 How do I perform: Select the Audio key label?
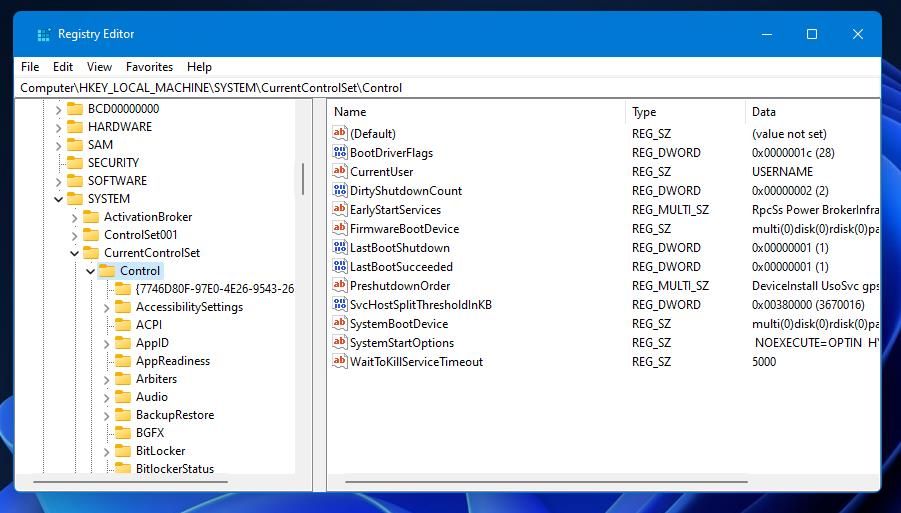pos(152,397)
